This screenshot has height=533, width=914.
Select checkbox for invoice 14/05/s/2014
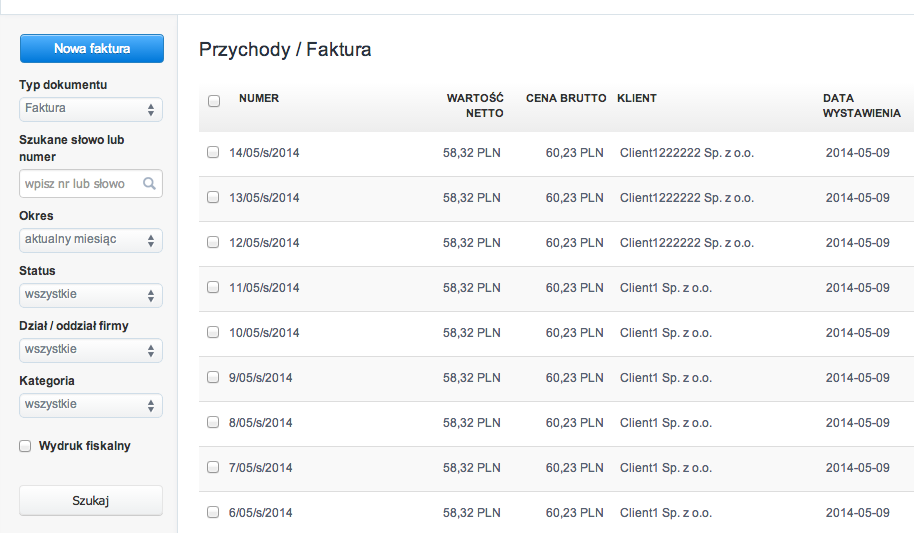pos(213,152)
